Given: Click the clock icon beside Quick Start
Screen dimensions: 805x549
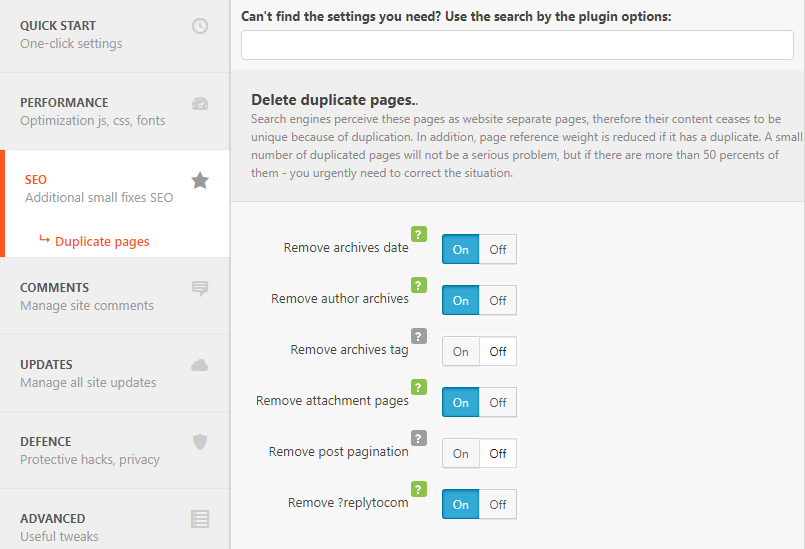Looking at the screenshot, I should 200,26.
